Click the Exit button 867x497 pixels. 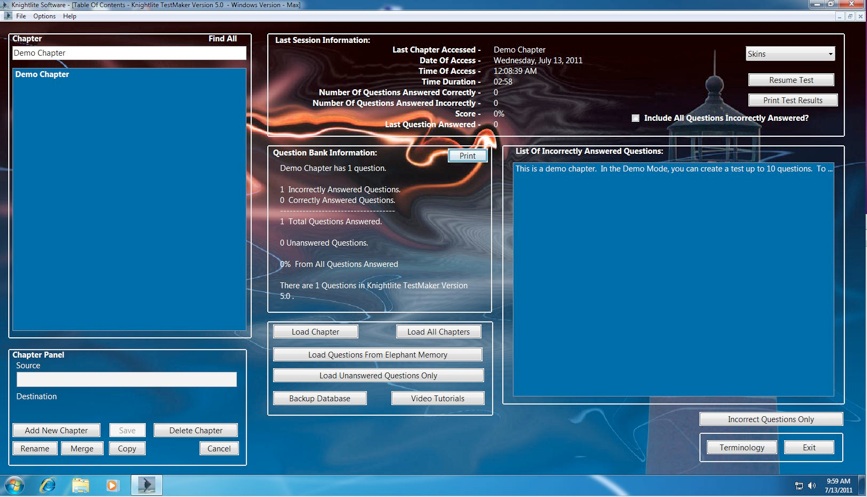point(809,447)
